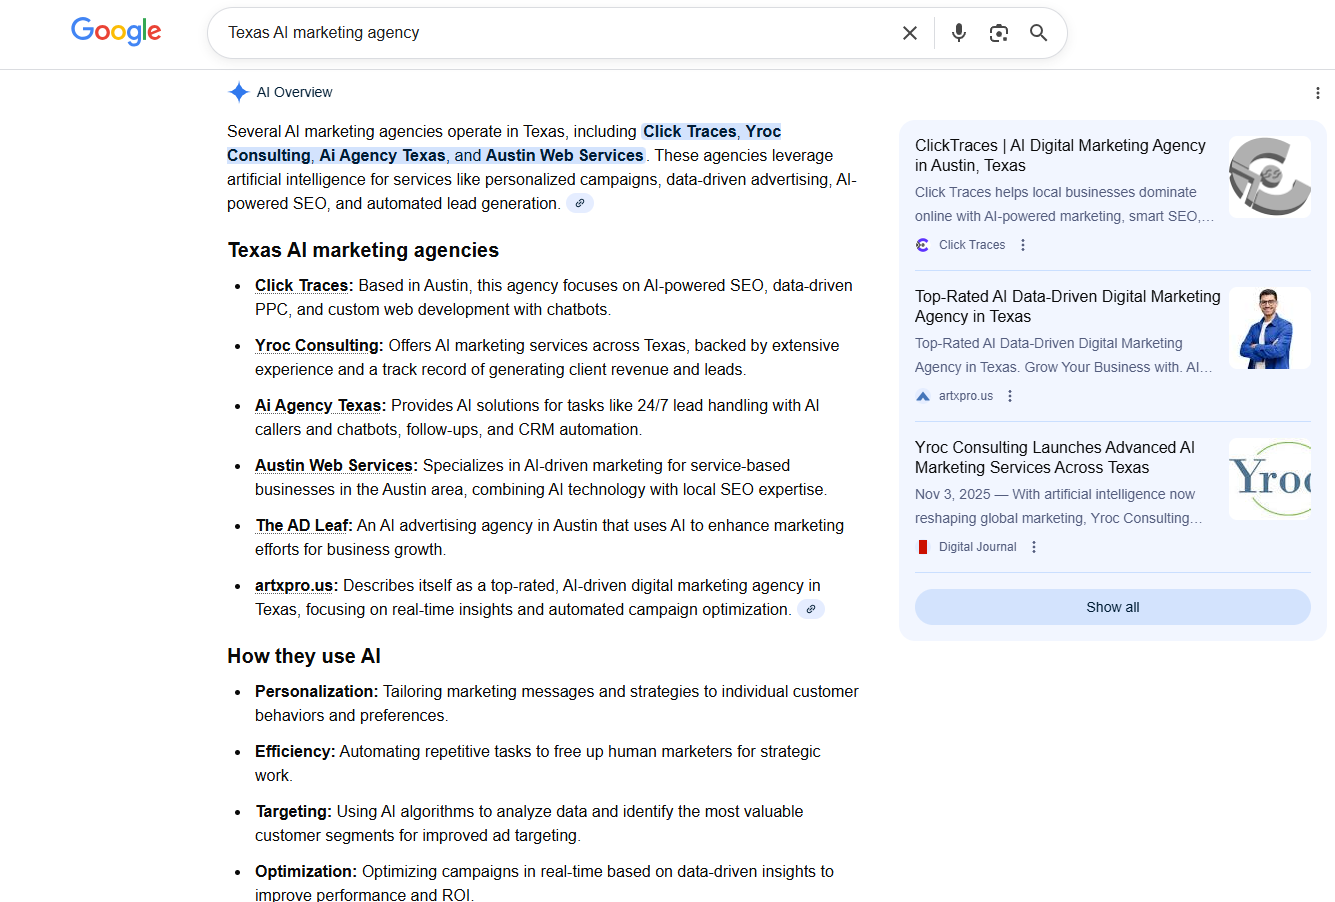
Task: Click the artxpro.us source name label
Action: coord(966,396)
